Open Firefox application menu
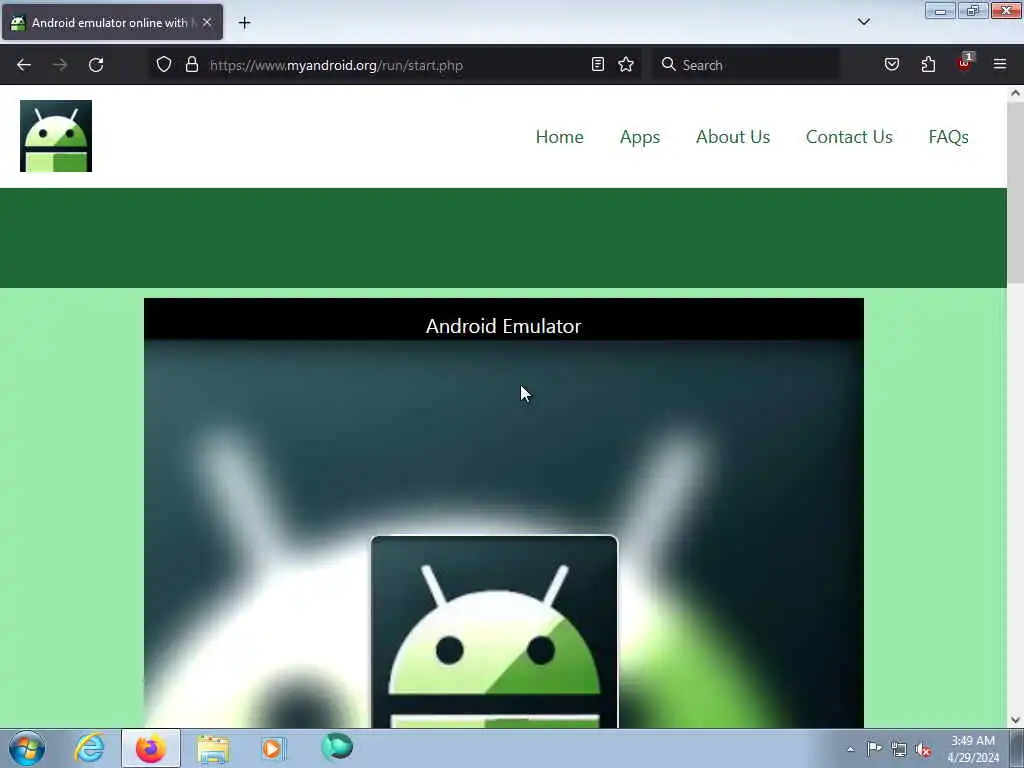This screenshot has height=768, width=1024. 1000,64
